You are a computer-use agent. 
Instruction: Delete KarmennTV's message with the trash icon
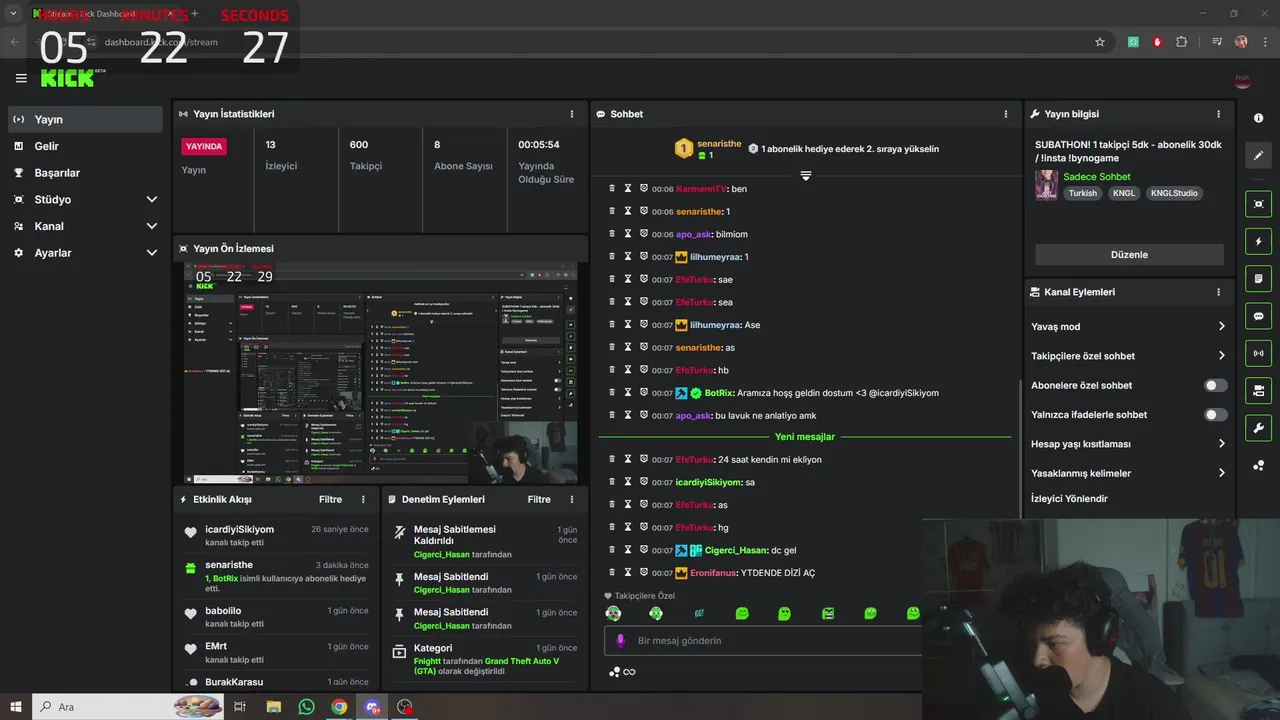click(x=612, y=188)
